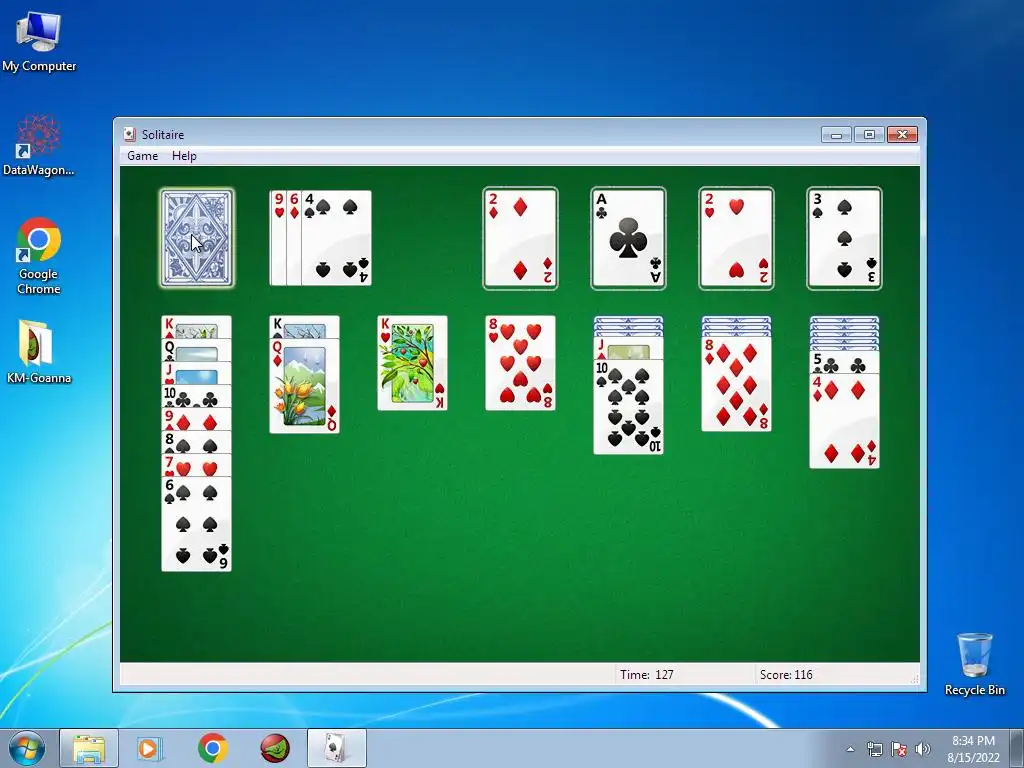Open Google Chrome desktop shortcut

coord(39,256)
